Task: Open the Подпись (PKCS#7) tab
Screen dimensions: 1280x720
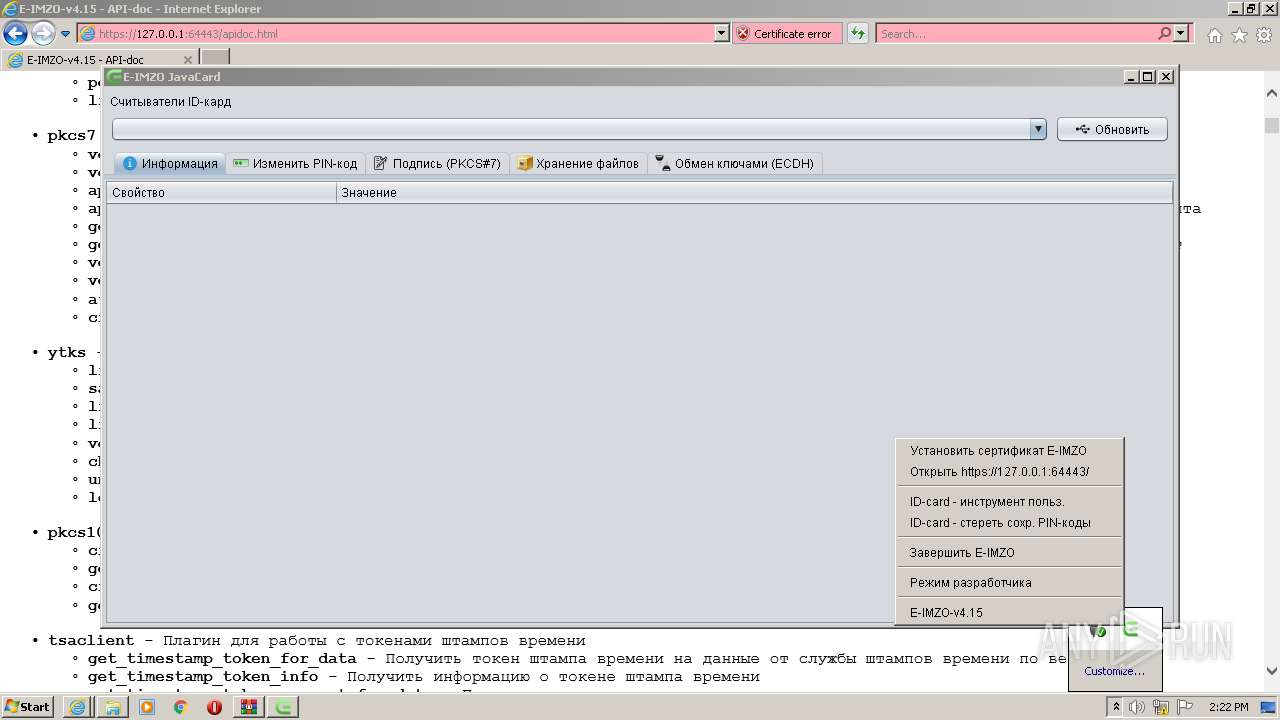Action: tap(438, 164)
